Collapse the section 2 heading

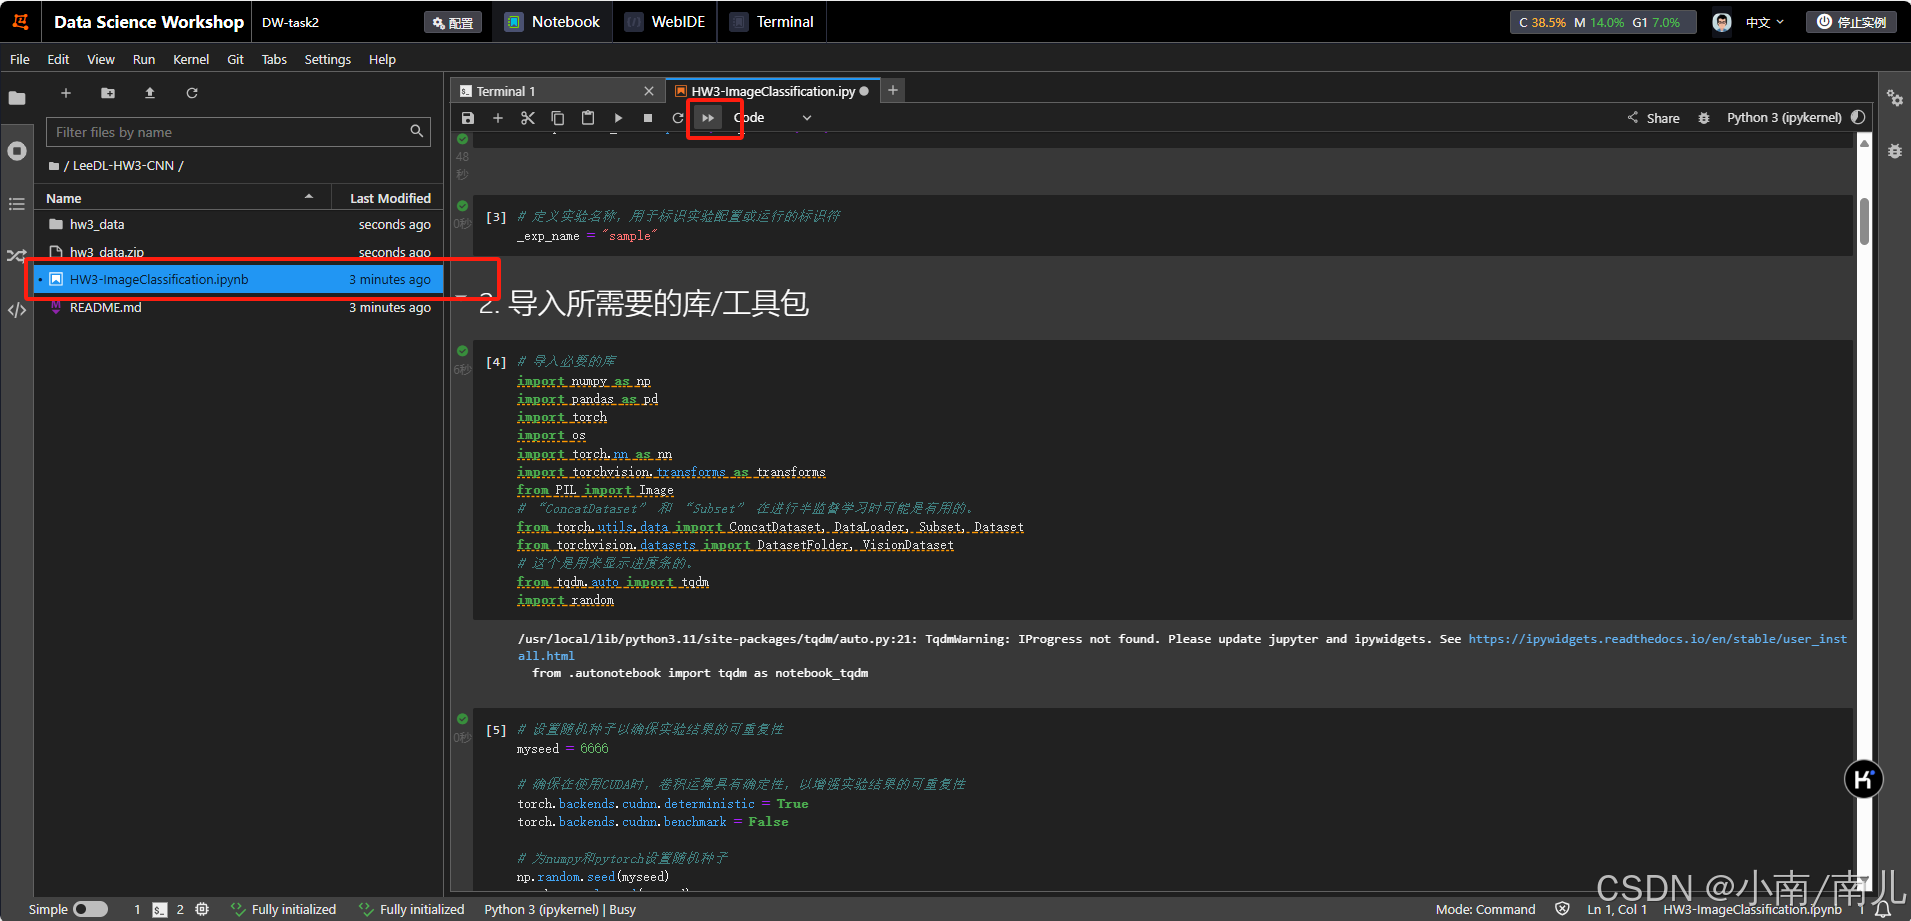pyautogui.click(x=461, y=297)
